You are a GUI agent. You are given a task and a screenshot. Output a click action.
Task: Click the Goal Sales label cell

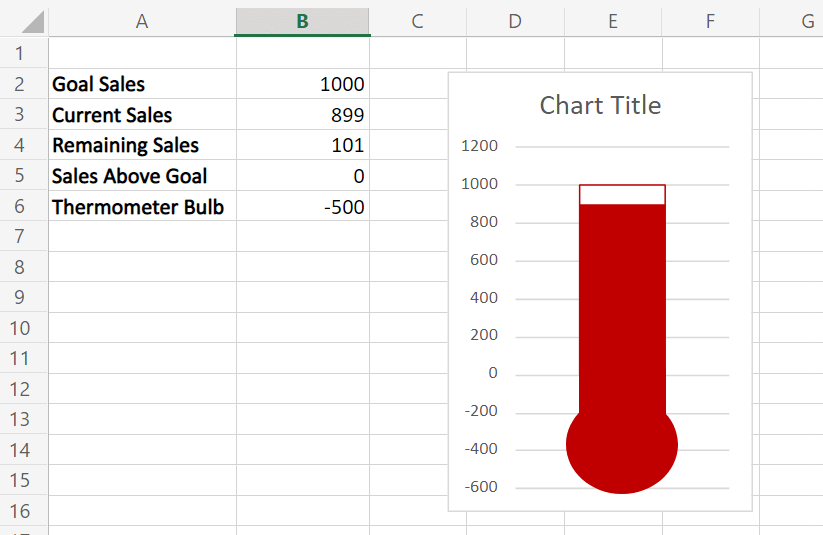pos(142,84)
